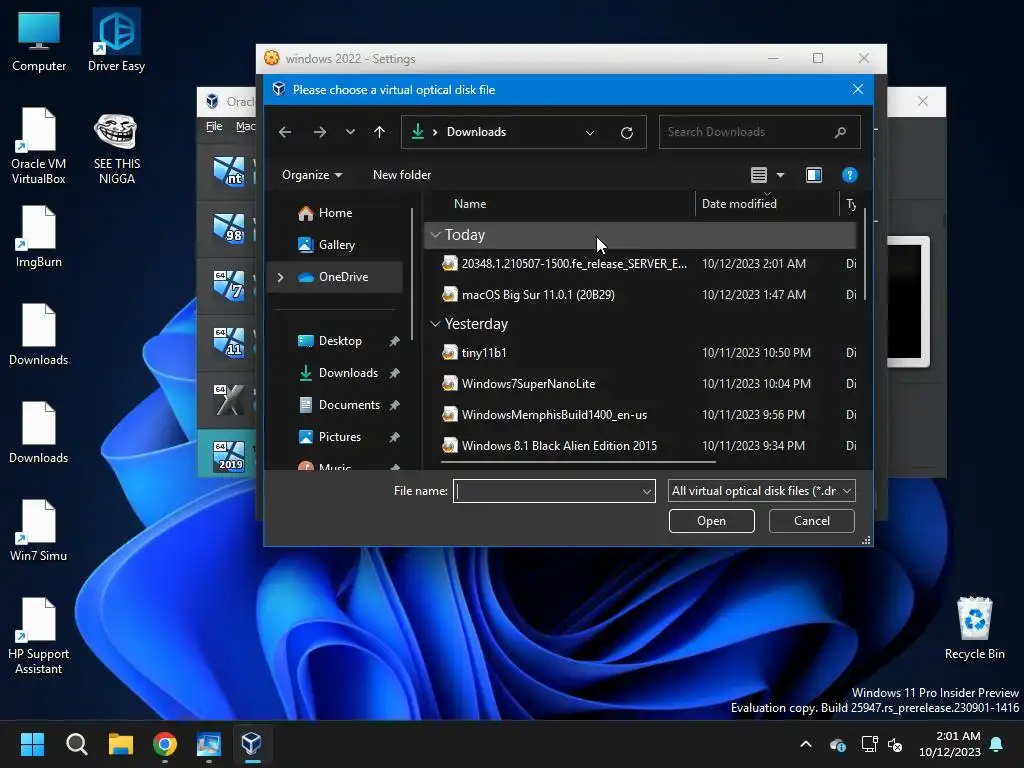
Task: Sort by Name column header
Action: pos(470,204)
